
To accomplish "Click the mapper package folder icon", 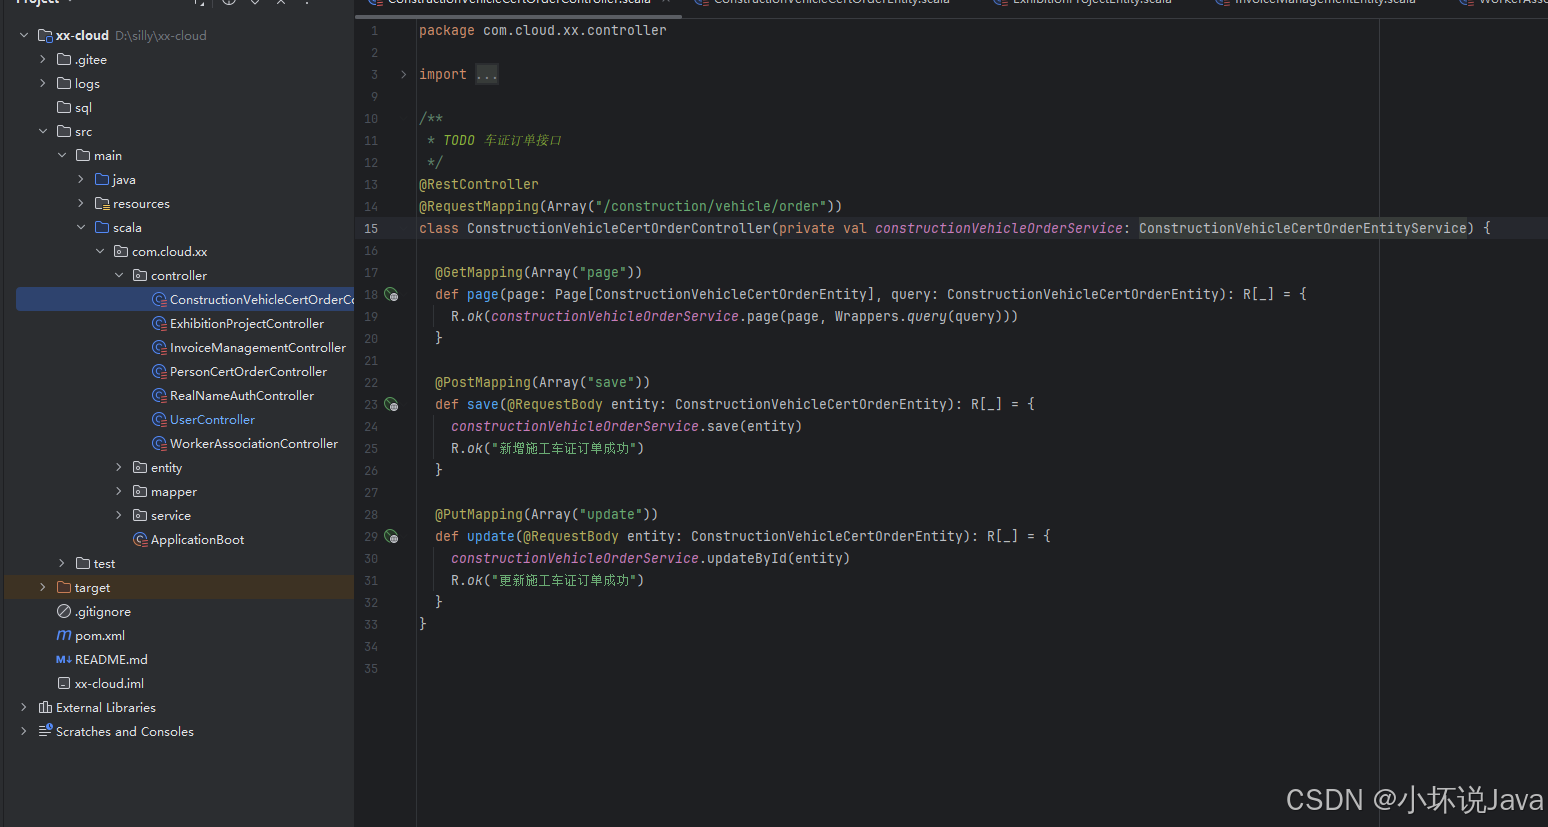I will pos(140,491).
